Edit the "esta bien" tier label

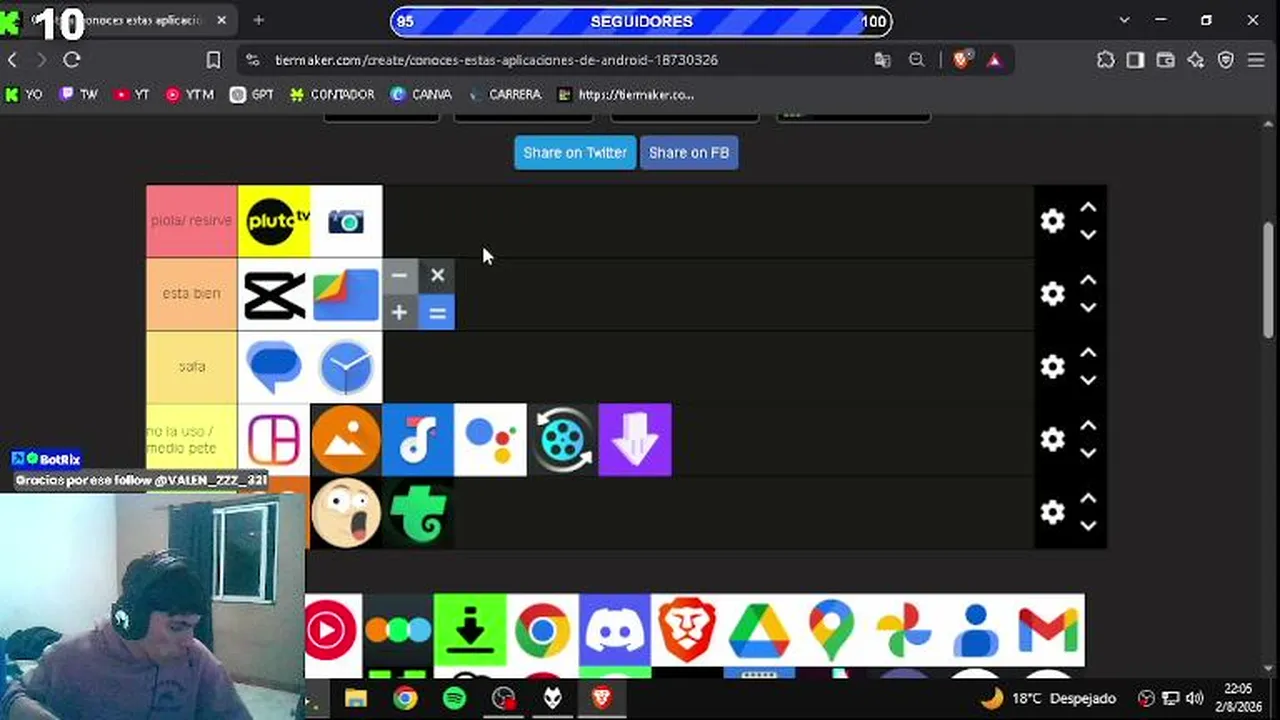coord(191,294)
